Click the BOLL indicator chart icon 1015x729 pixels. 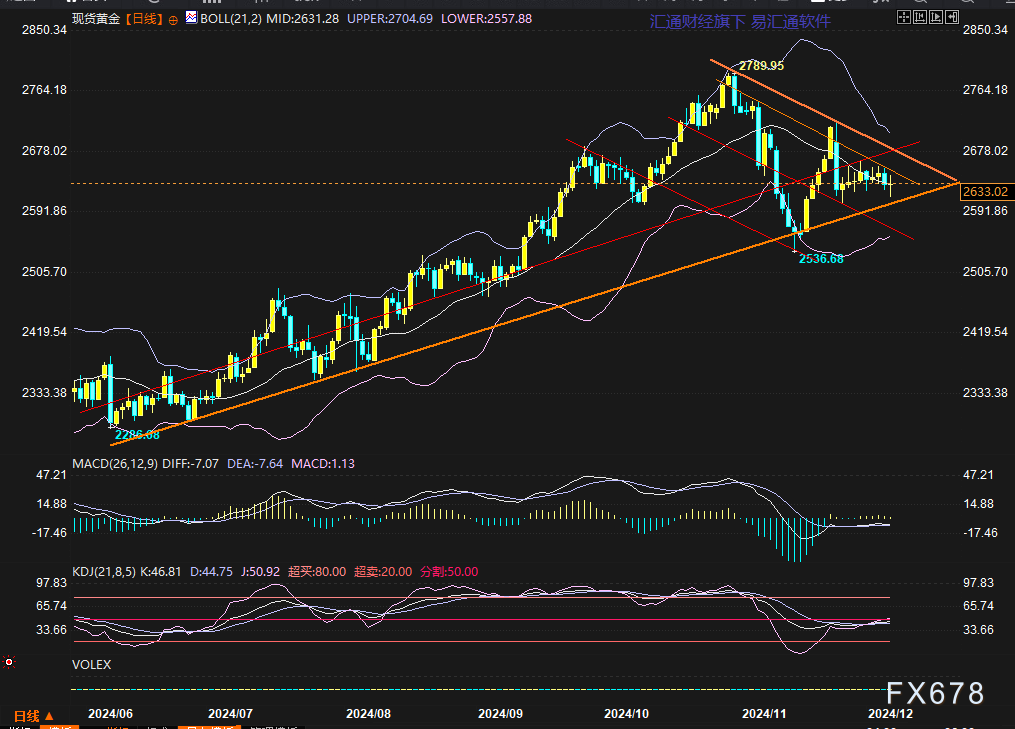click(191, 18)
